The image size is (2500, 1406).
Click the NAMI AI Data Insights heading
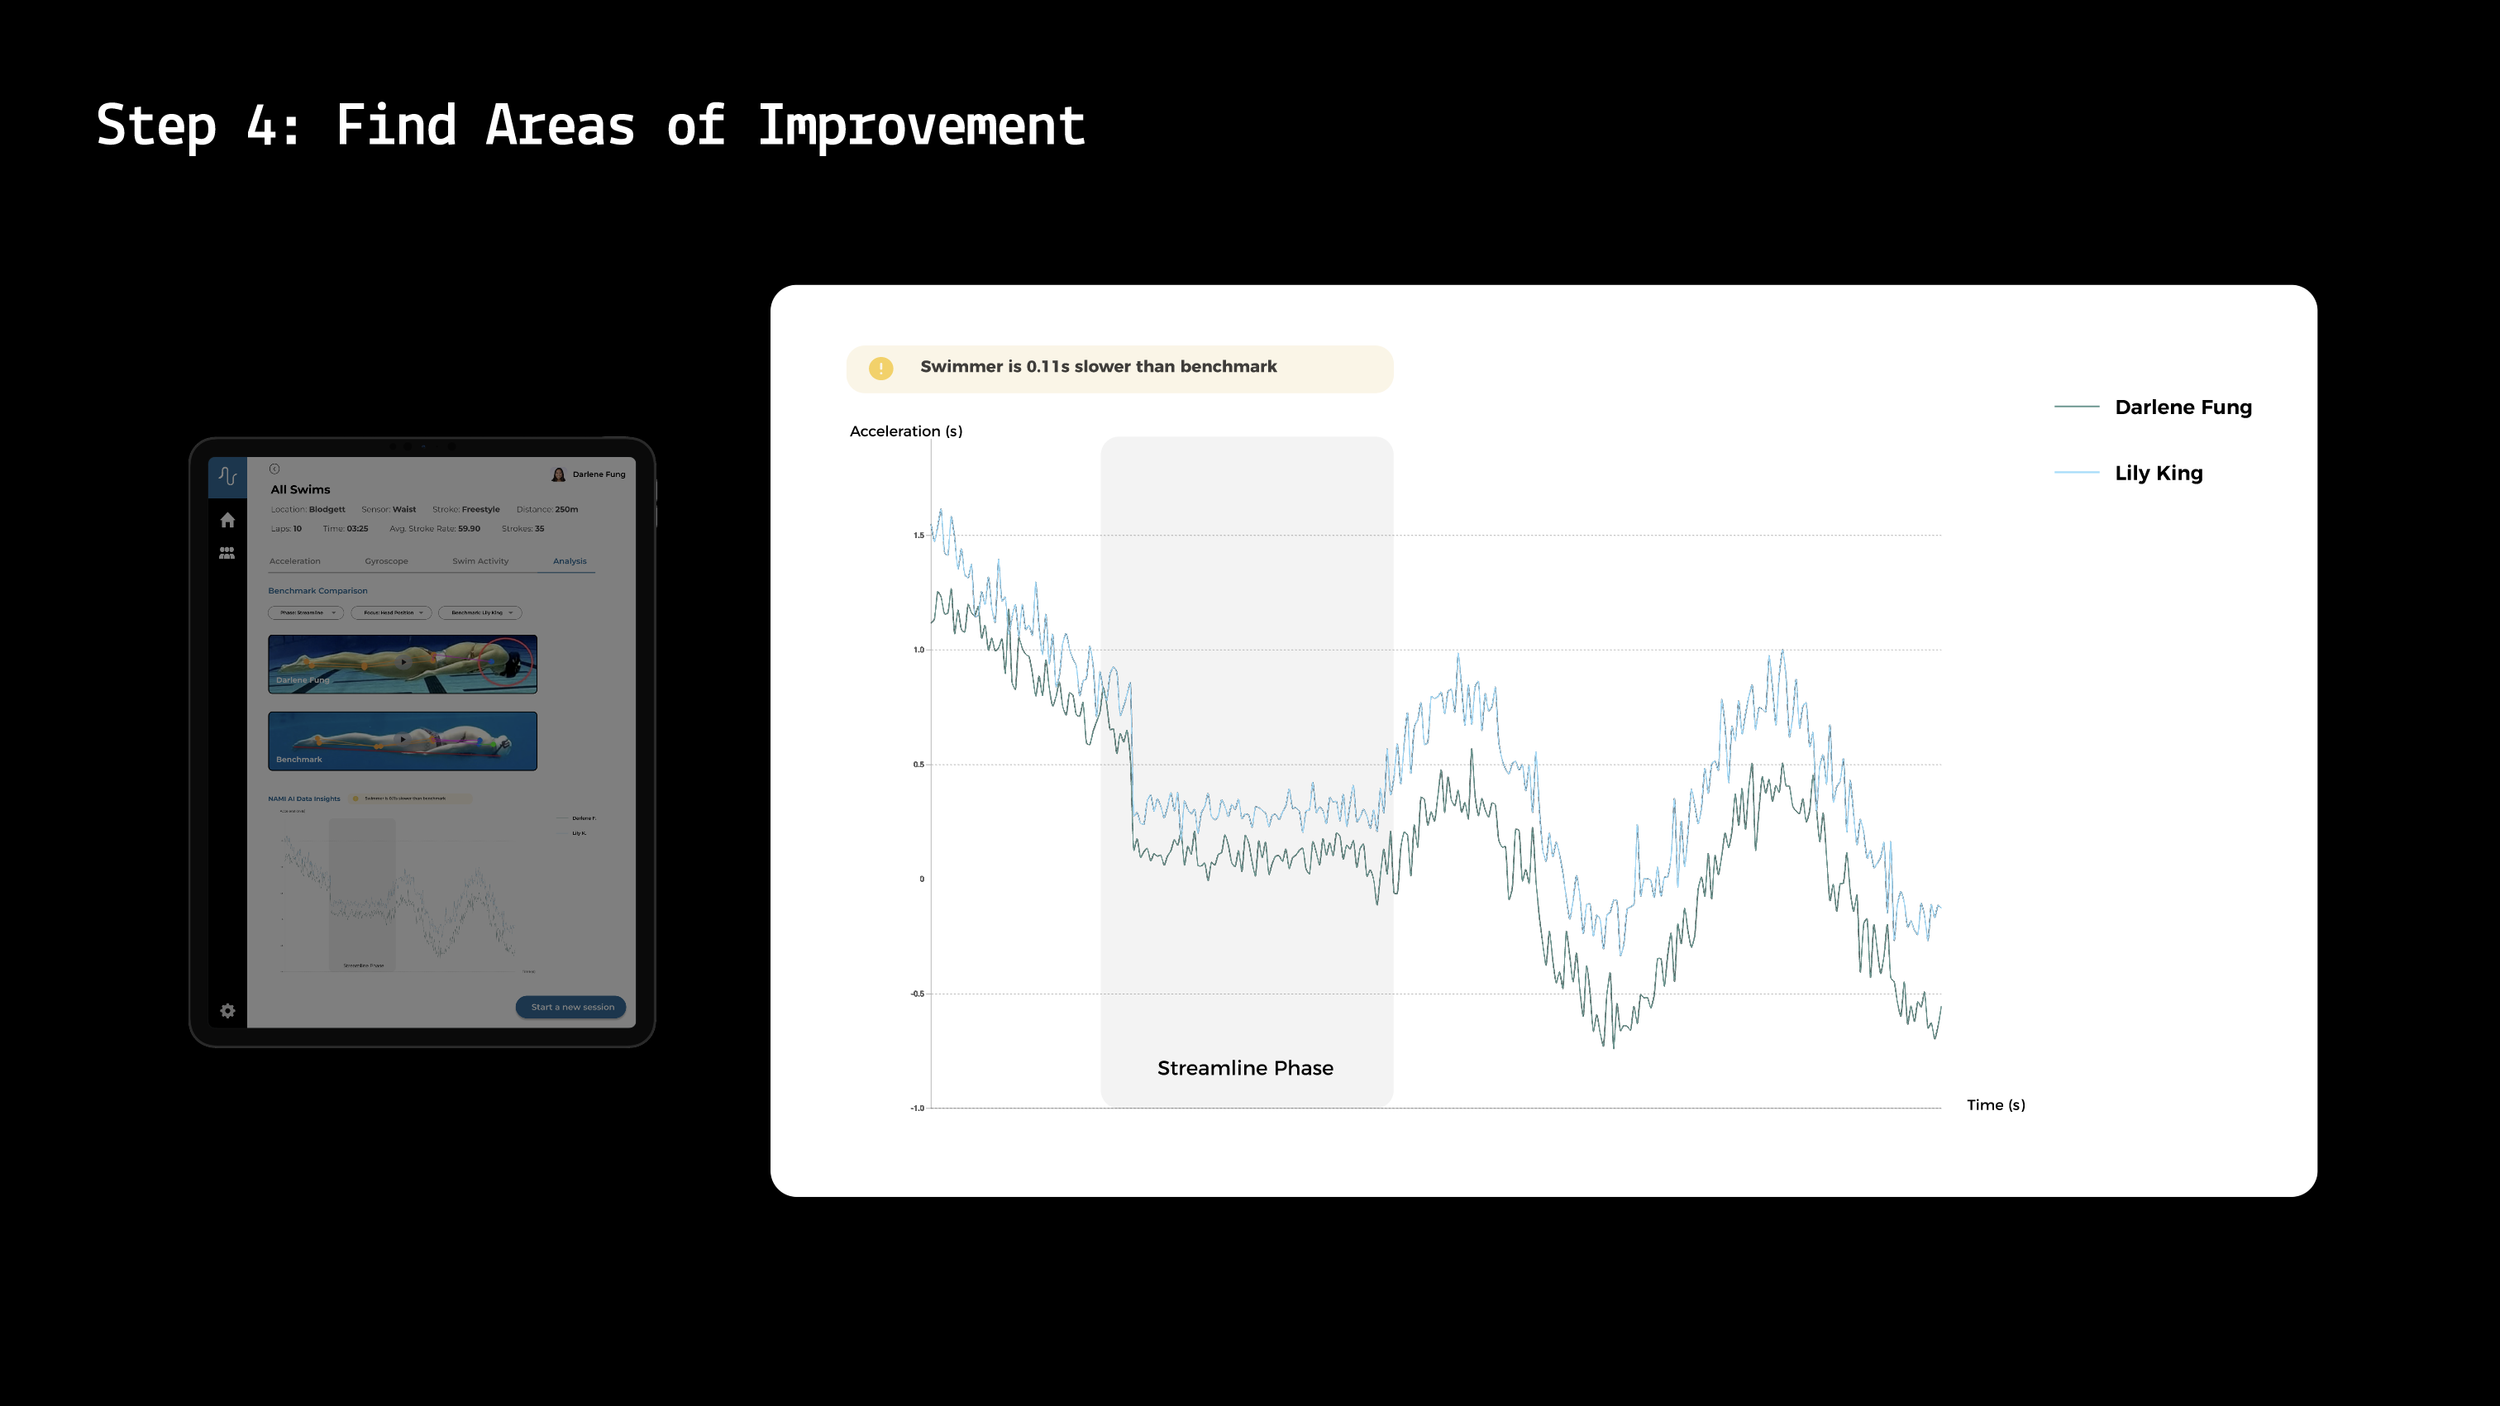(x=304, y=799)
